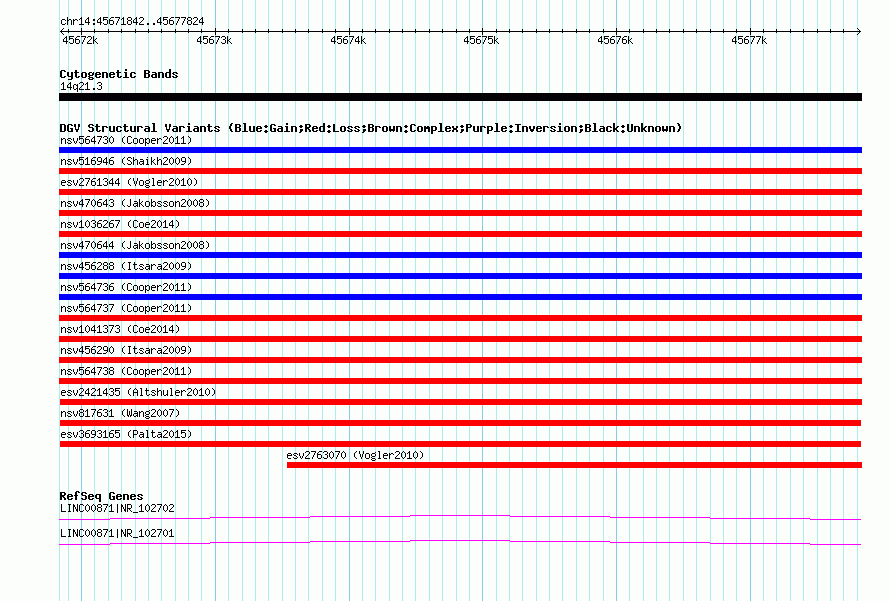The height and width of the screenshot is (601, 890).
Task: Click the DGV Structural Variants track title
Action: (371, 128)
